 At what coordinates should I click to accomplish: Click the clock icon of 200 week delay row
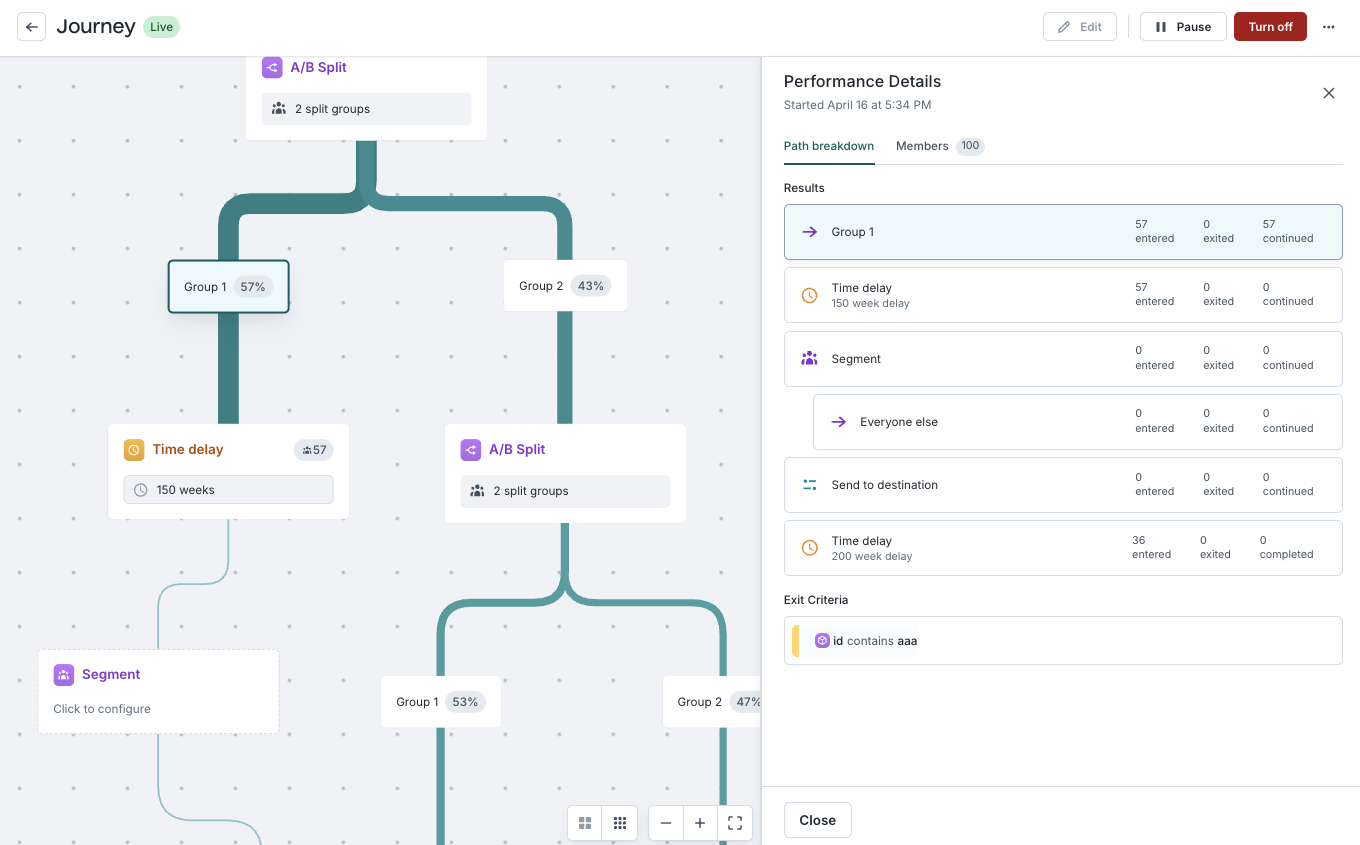tap(810, 548)
